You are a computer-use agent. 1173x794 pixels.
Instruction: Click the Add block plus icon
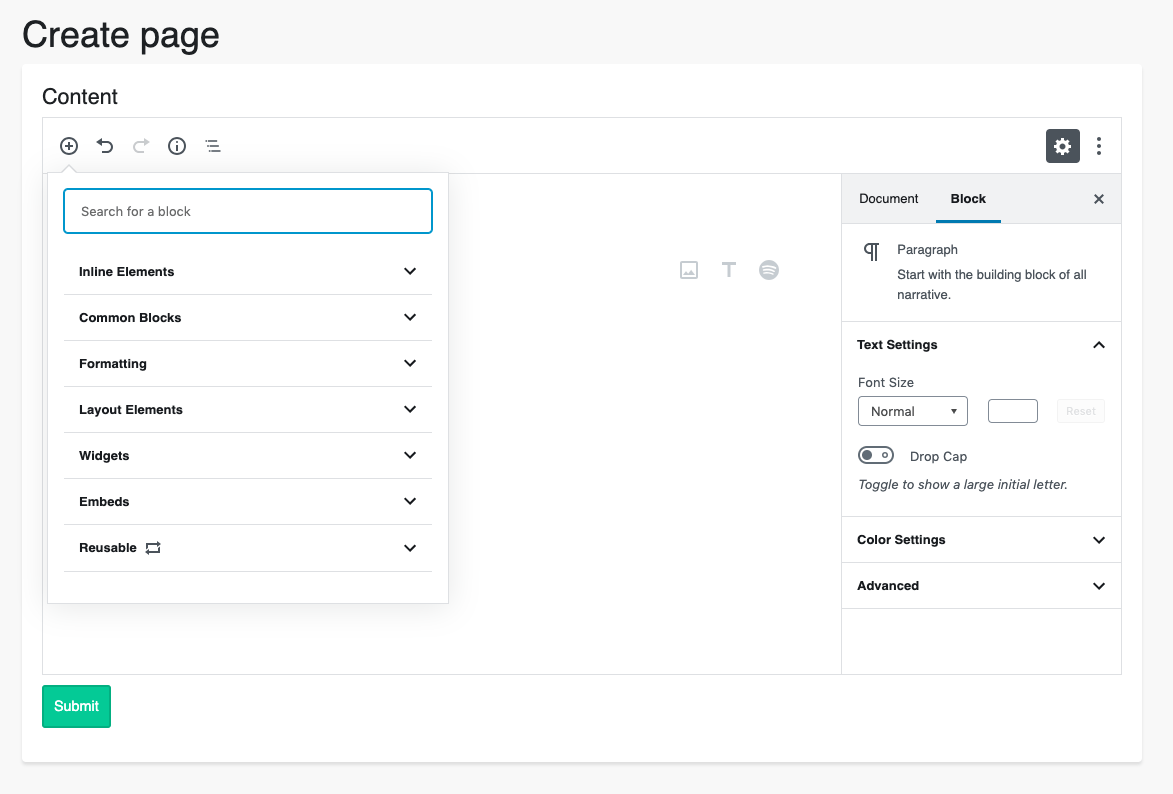click(69, 146)
